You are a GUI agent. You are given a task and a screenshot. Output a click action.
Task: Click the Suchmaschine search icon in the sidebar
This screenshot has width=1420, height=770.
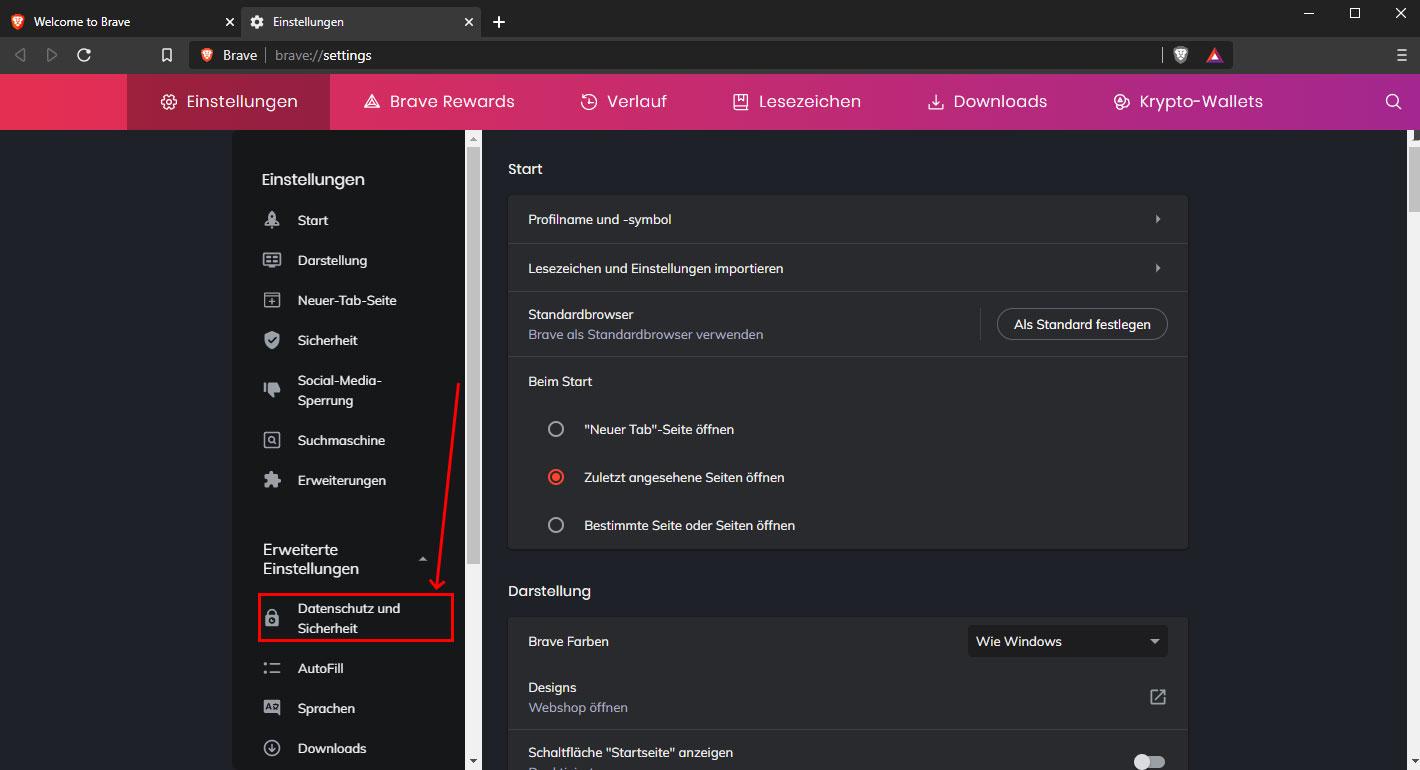click(x=271, y=440)
